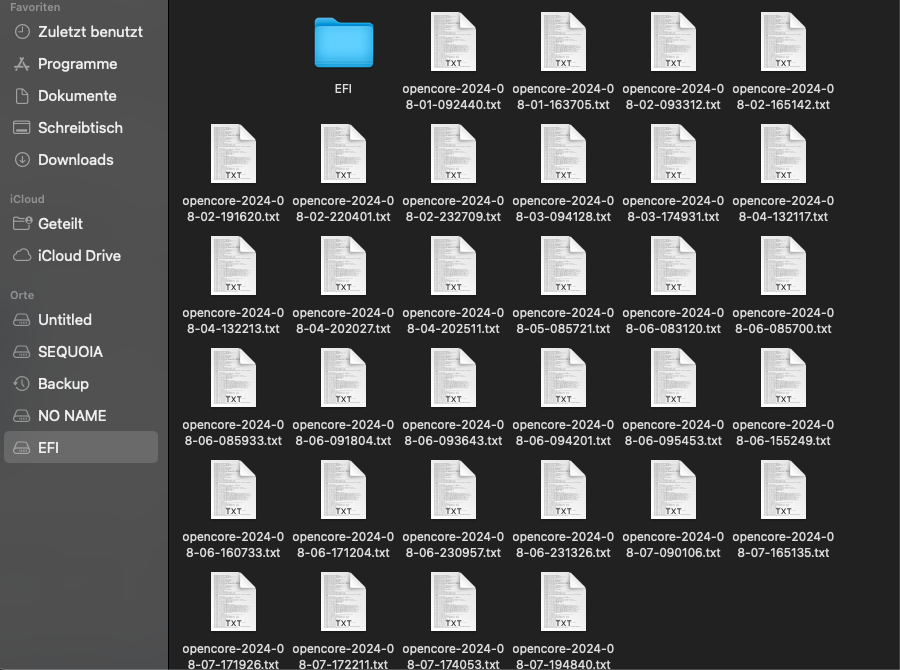Select file opencore-2024-08-06-091804.txt icon
Viewport: 900px width, 670px height.
[343, 377]
